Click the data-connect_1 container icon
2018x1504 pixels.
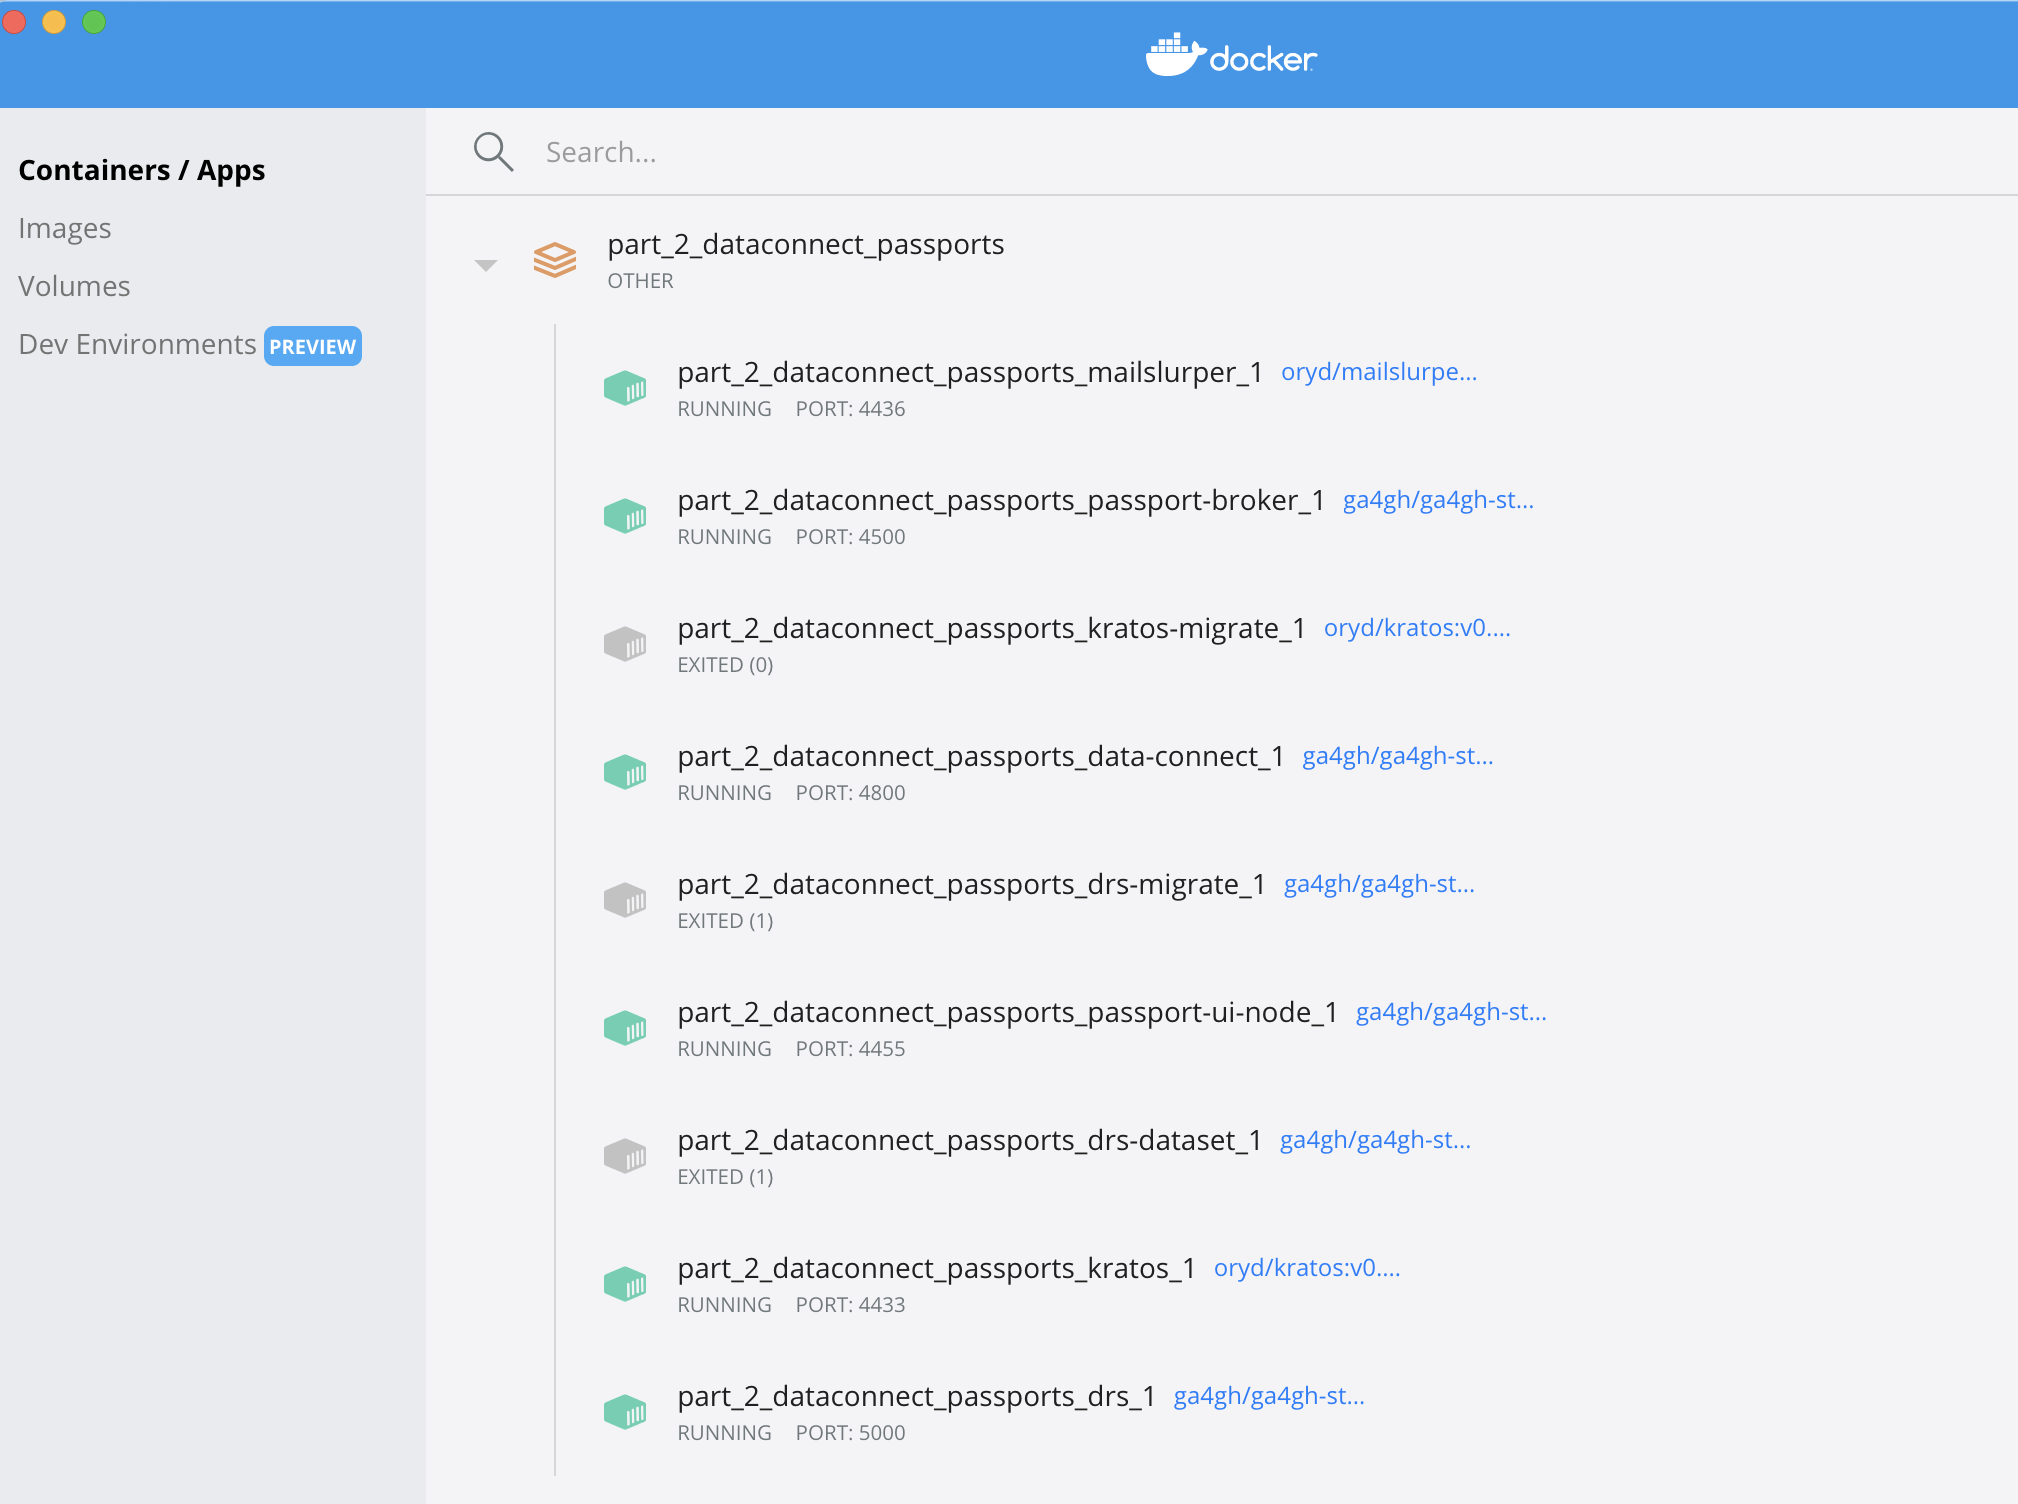[625, 772]
